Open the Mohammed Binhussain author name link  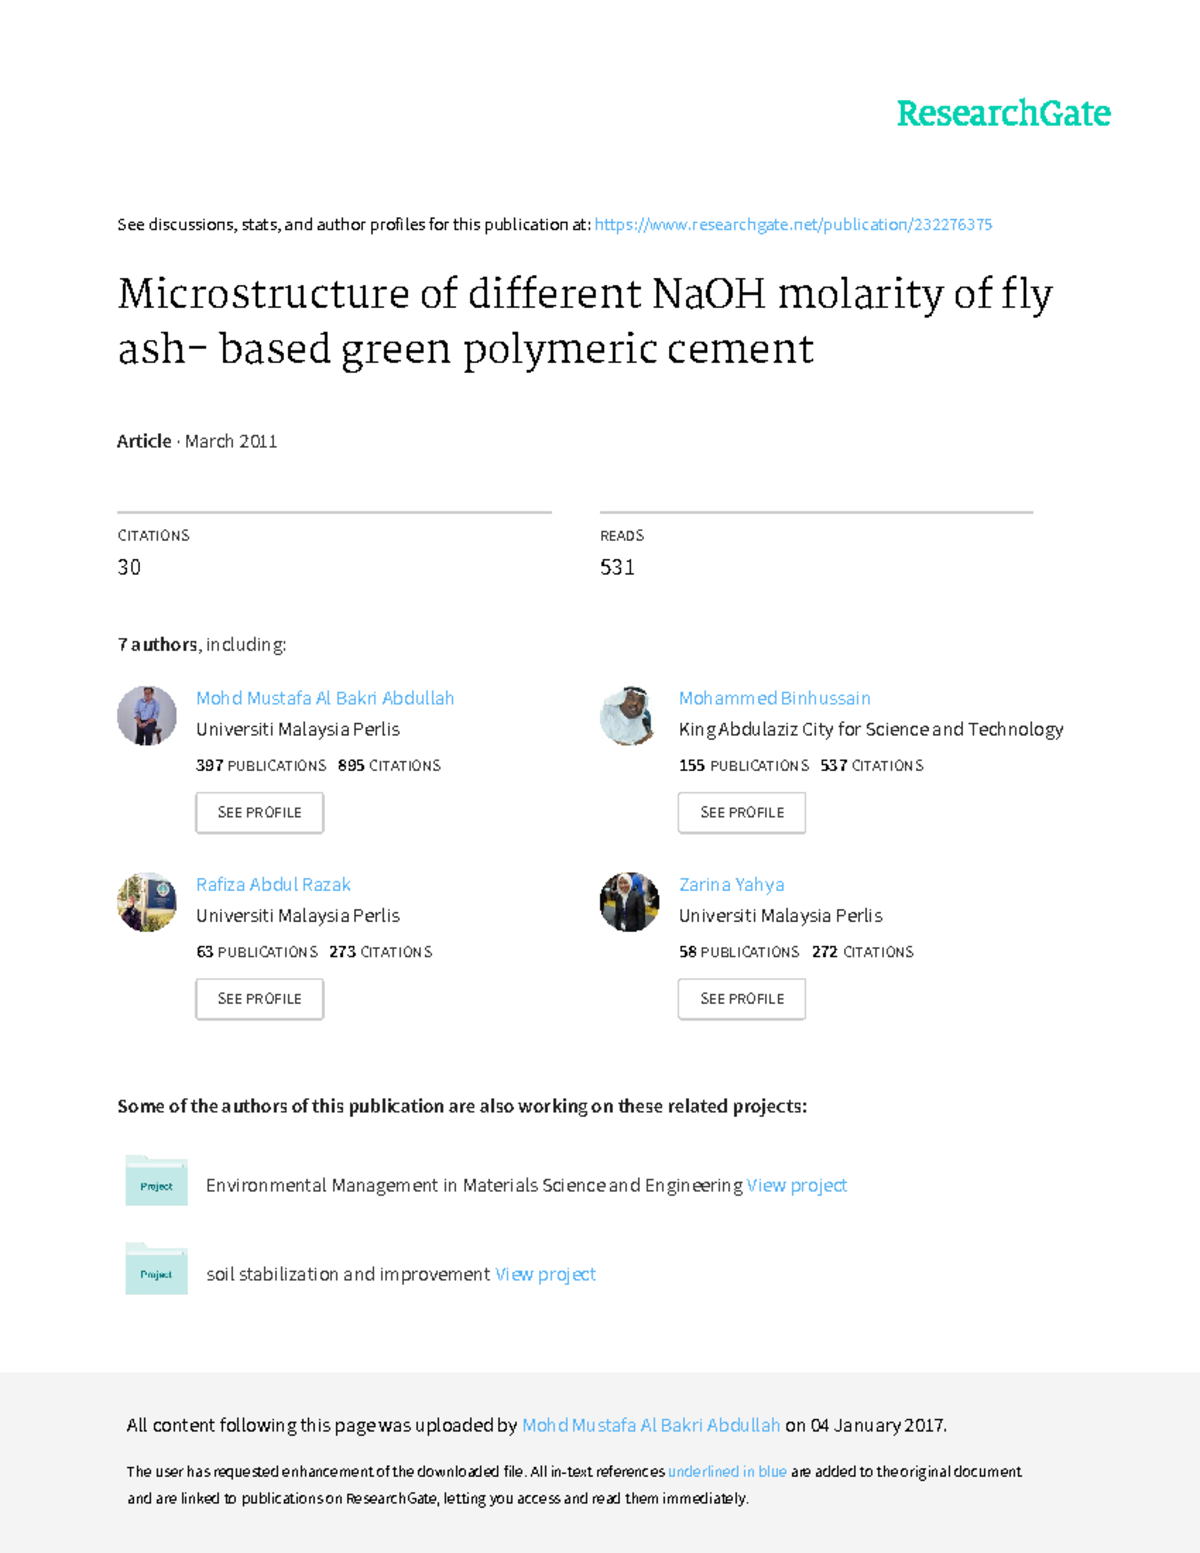click(x=775, y=698)
